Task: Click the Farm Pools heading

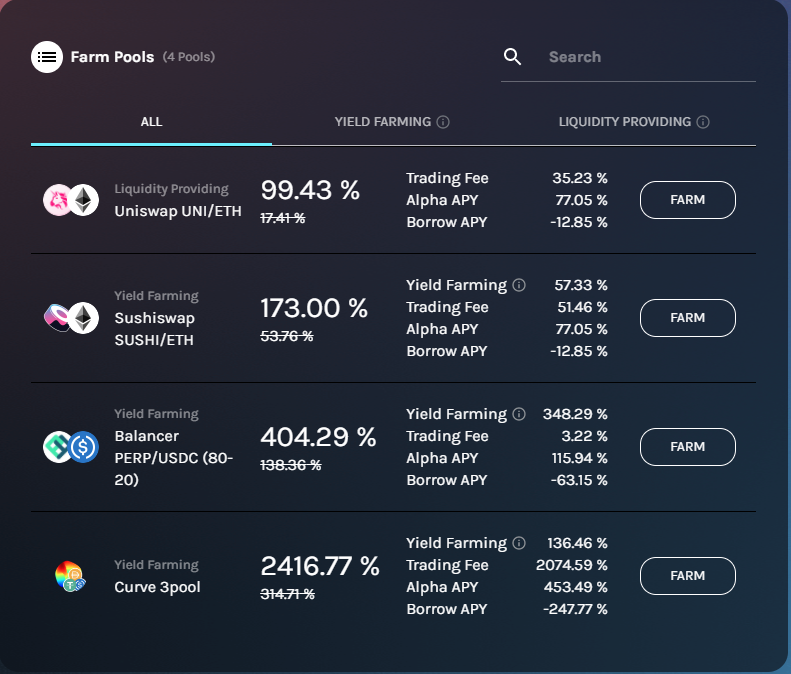Action: 112,57
